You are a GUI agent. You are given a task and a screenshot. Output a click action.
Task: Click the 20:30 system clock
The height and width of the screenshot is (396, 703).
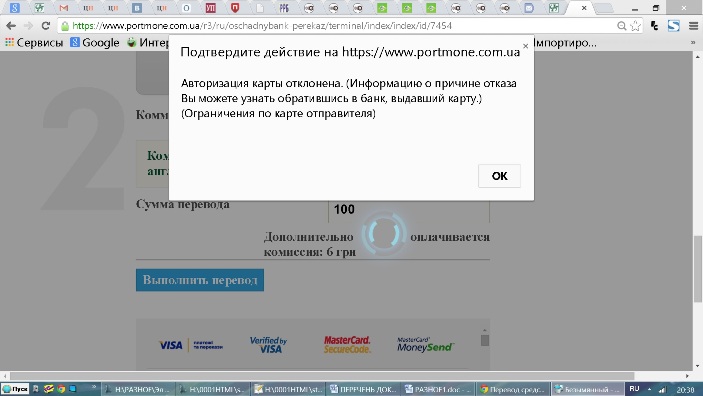(685, 389)
